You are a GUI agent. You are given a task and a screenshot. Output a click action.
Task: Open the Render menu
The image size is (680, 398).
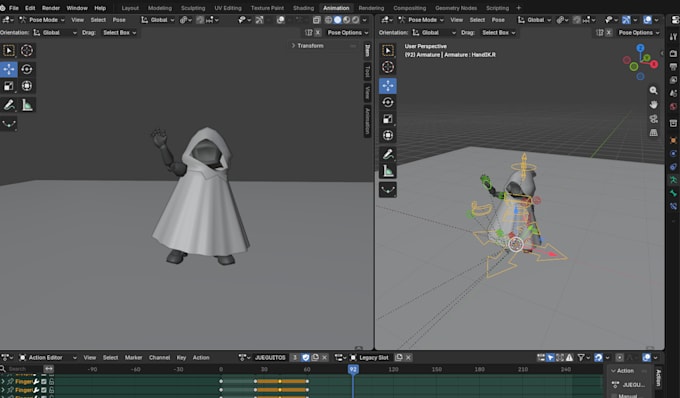(51, 8)
